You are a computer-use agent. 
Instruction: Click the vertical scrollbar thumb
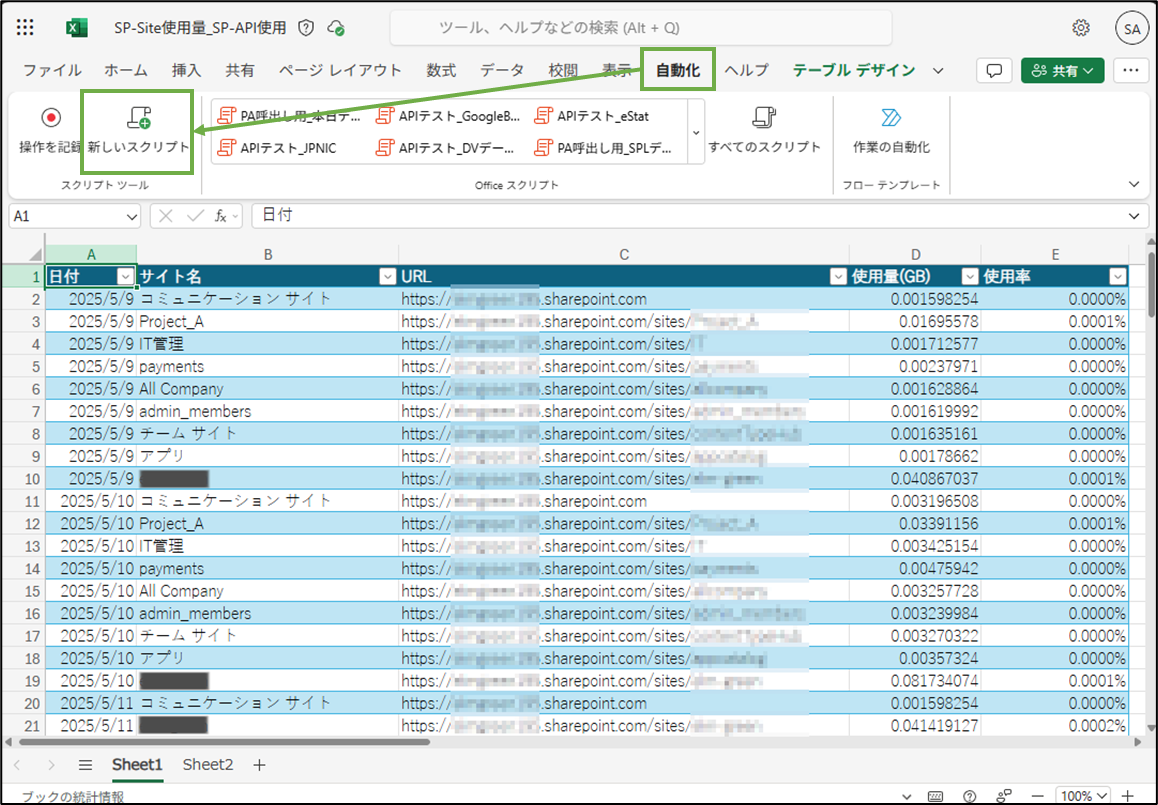[1151, 285]
